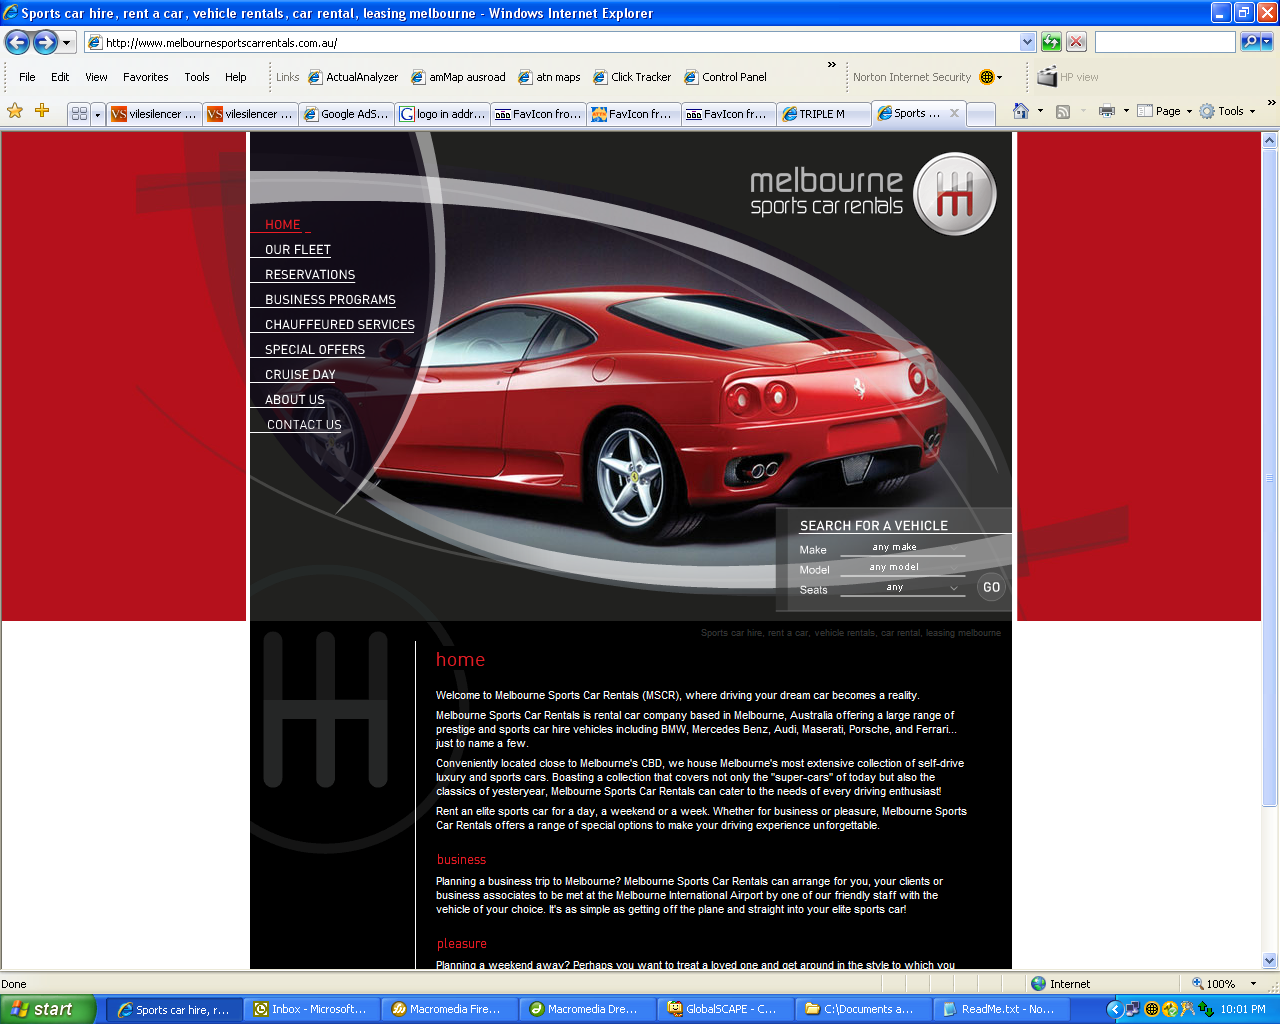Switch to the Google AdS tab
The width and height of the screenshot is (1280, 1024).
[x=346, y=114]
